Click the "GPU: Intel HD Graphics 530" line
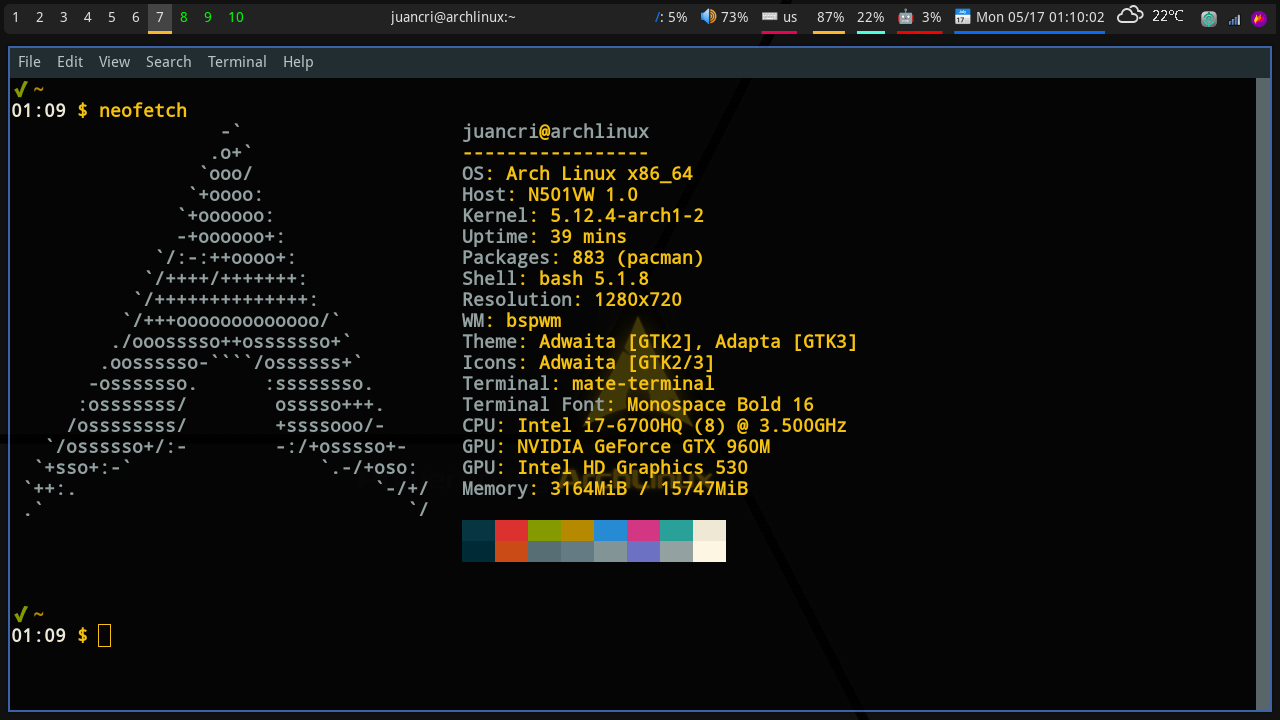Viewport: 1280px width, 720px height. tap(605, 467)
